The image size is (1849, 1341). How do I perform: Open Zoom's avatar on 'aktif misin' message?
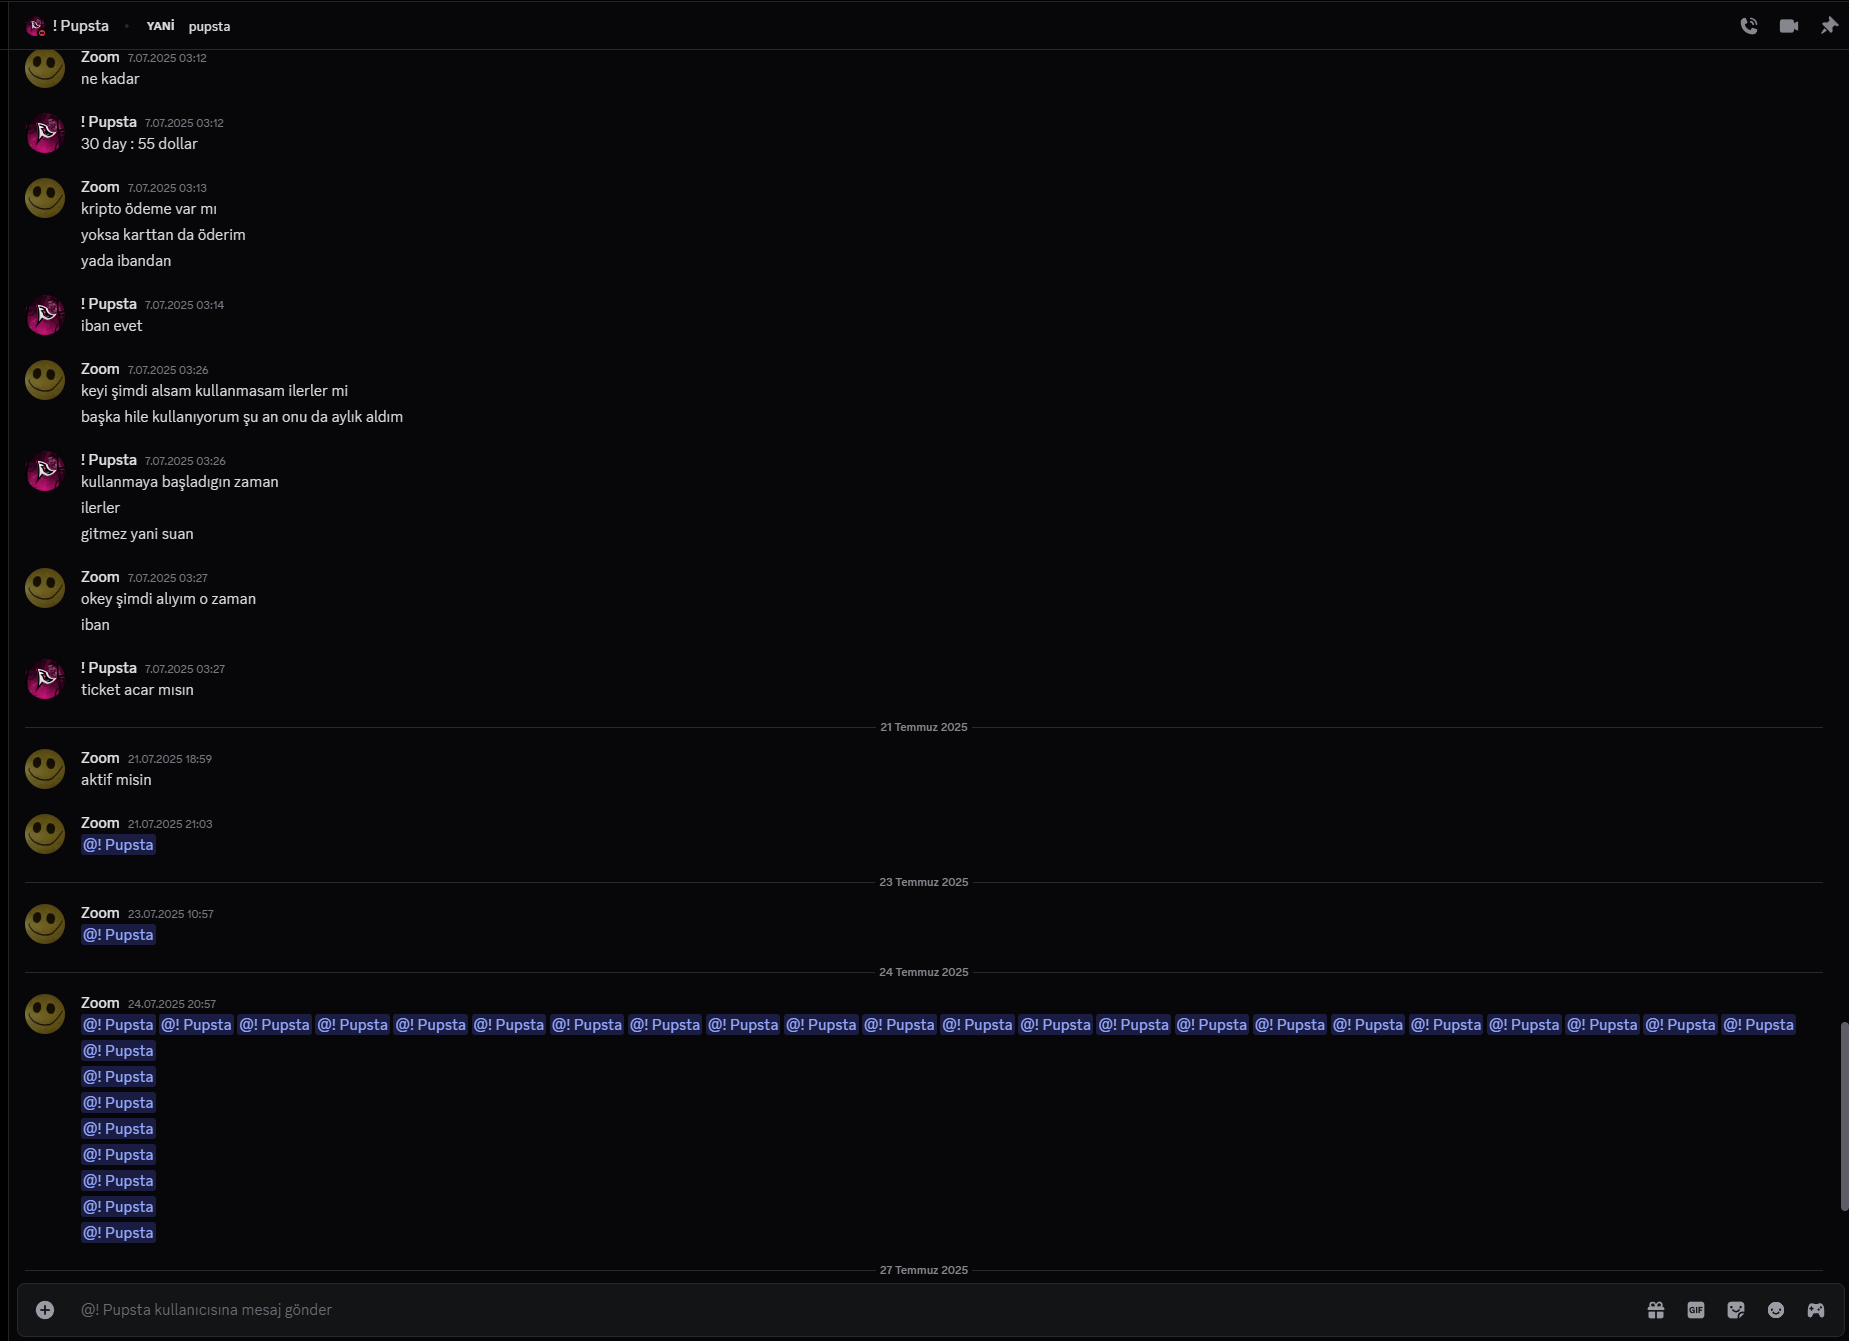(x=45, y=769)
